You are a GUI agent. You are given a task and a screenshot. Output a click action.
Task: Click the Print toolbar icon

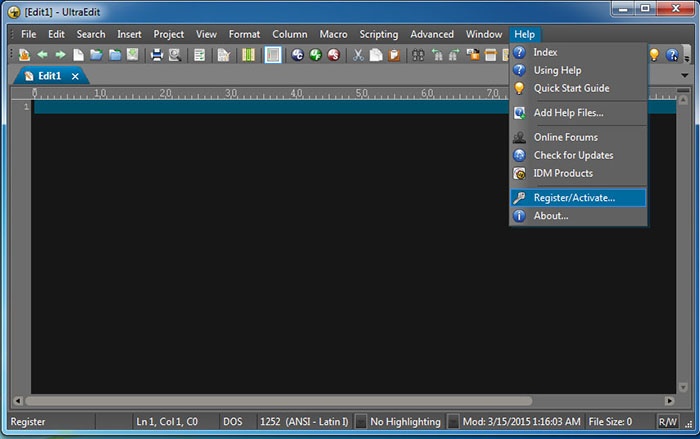157,55
